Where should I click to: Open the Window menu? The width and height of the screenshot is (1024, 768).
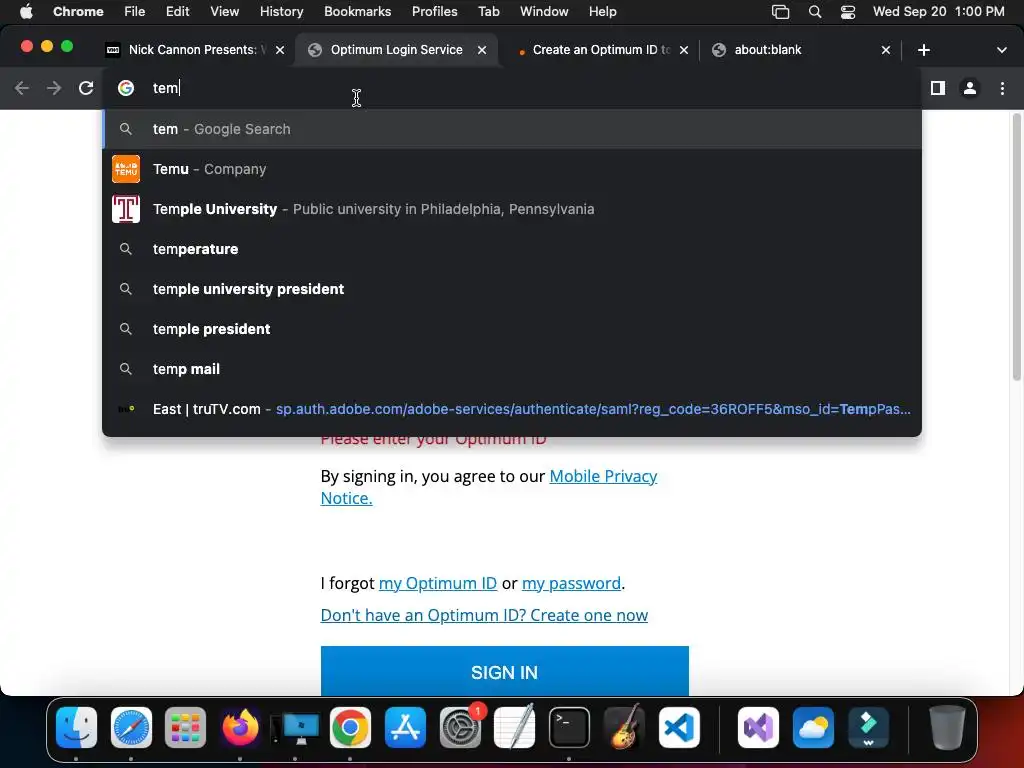coord(544,12)
